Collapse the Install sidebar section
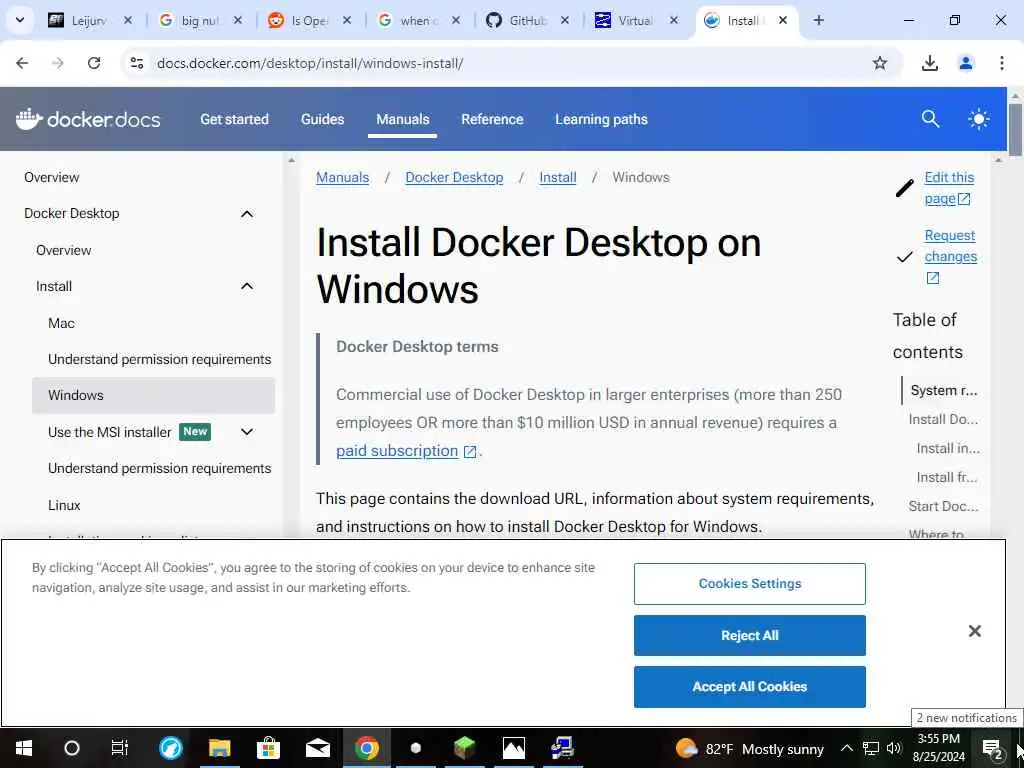1024x768 pixels. click(x=247, y=286)
